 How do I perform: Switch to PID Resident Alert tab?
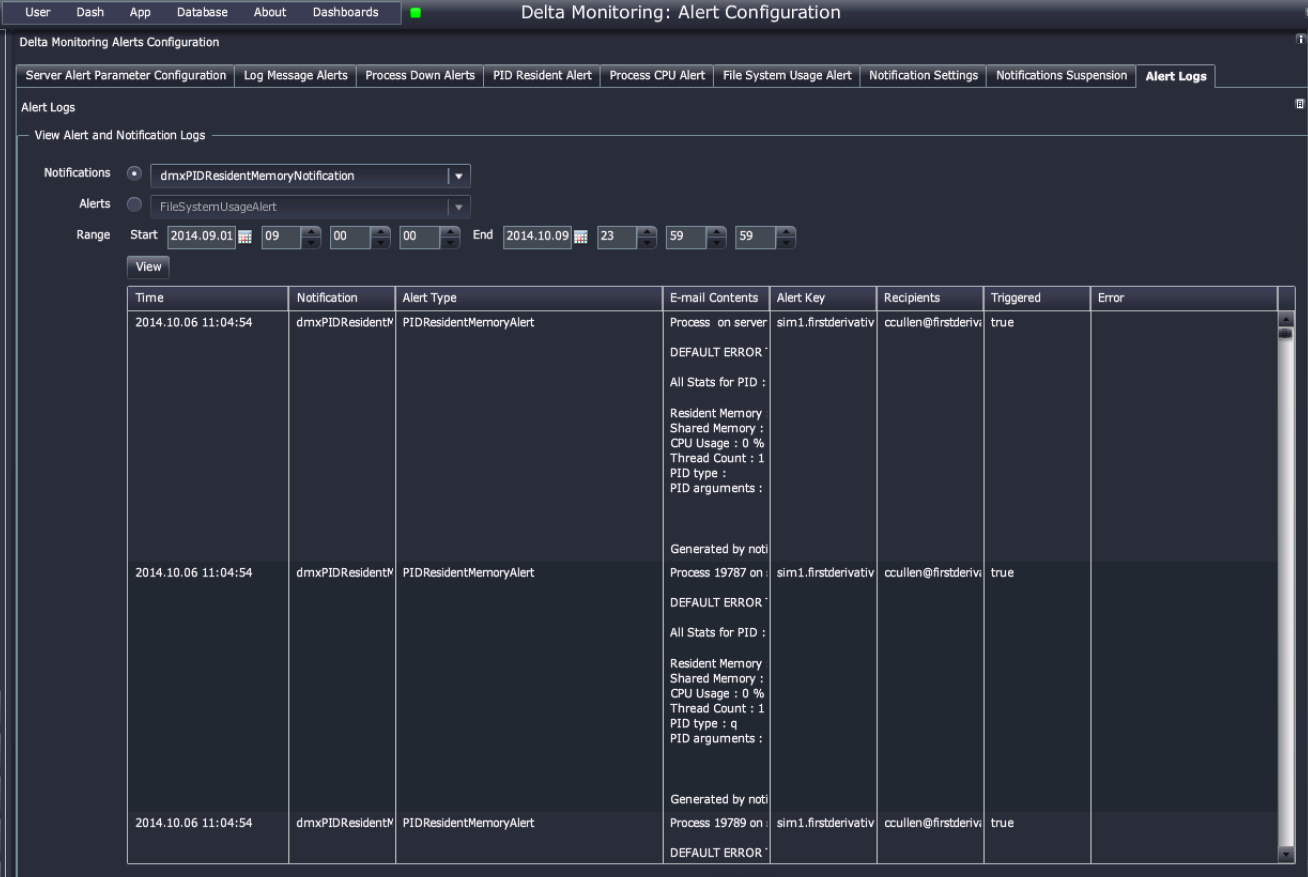pyautogui.click(x=543, y=76)
